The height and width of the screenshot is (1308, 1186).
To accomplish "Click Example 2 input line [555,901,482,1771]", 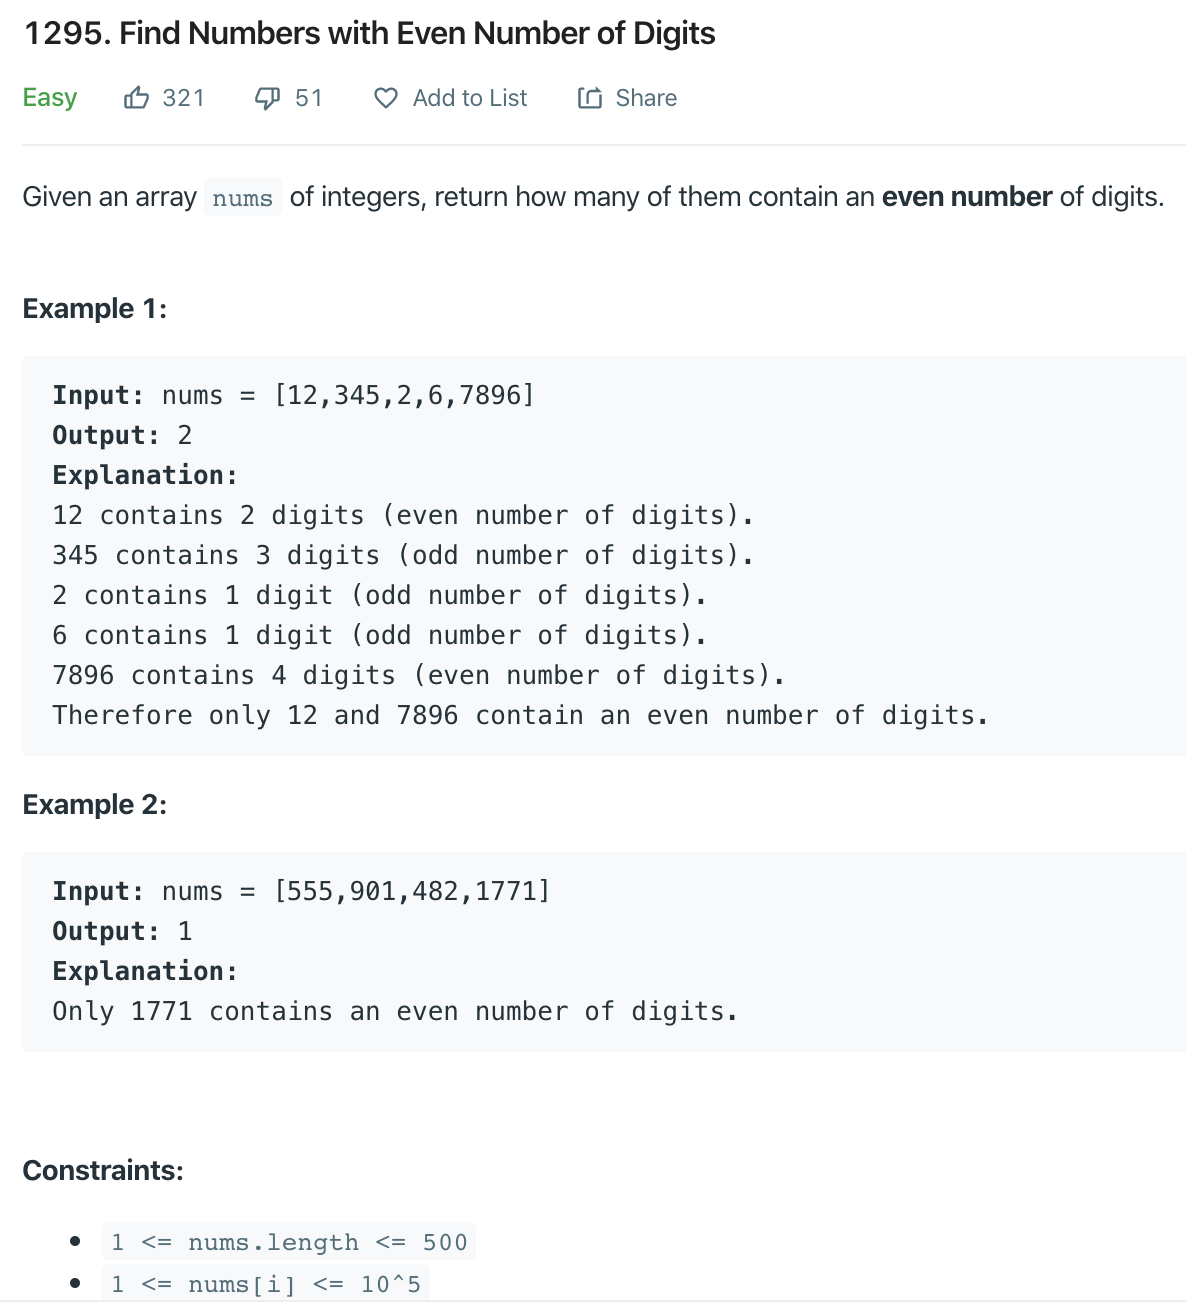I will [x=302, y=891].
